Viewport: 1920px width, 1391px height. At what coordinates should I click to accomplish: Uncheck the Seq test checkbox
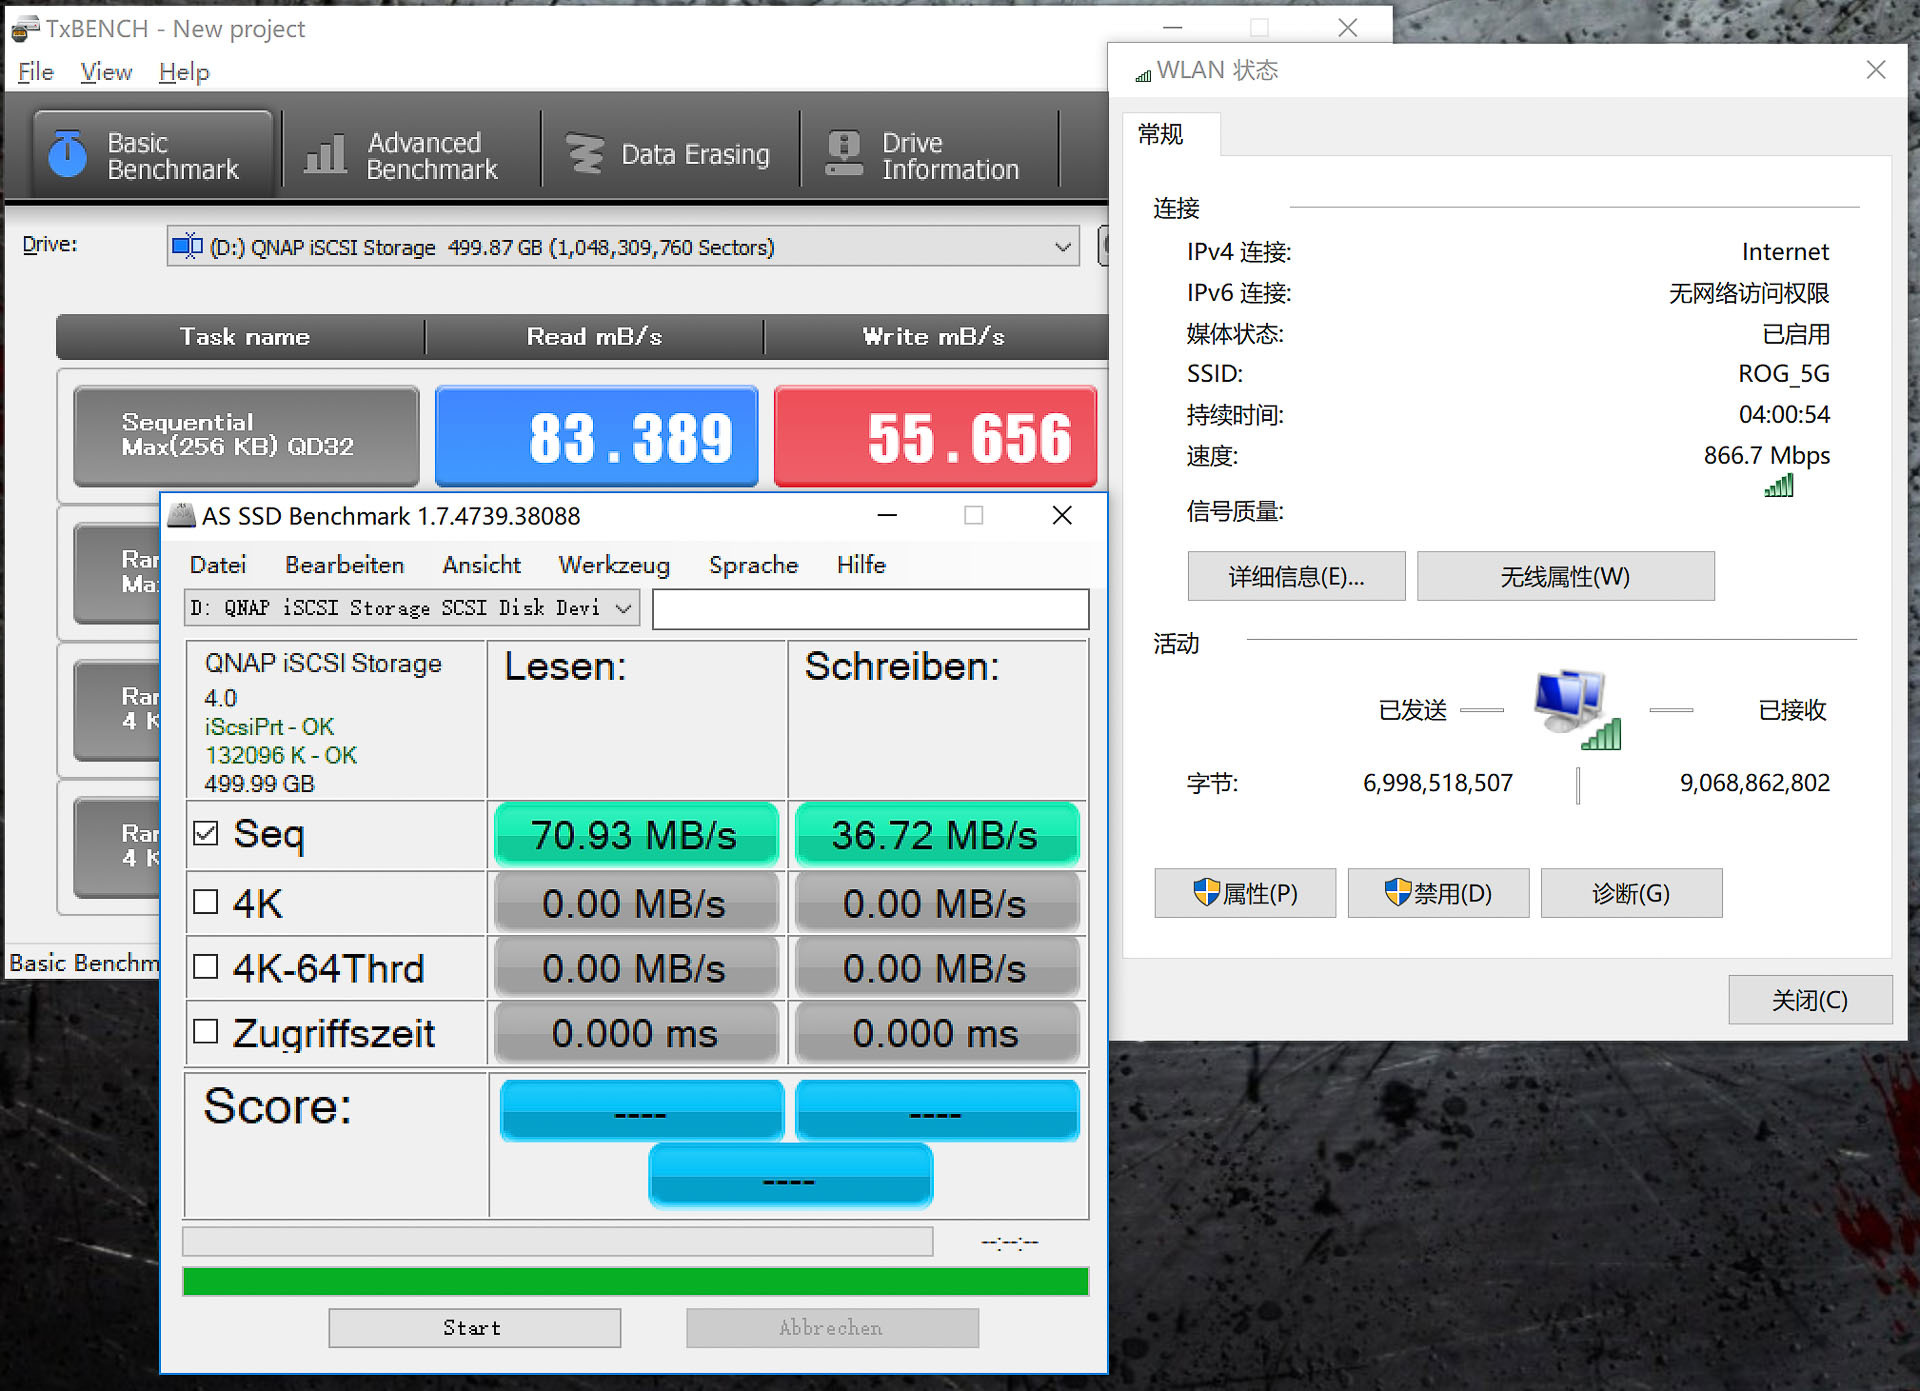coord(206,833)
